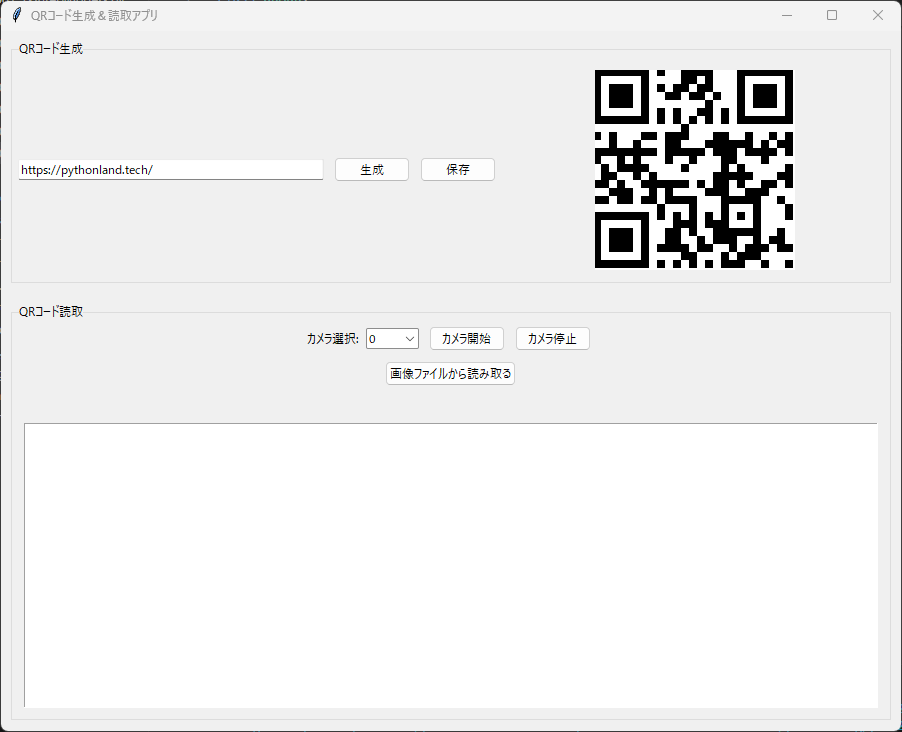Start the camera with カメラ開始

pos(466,339)
